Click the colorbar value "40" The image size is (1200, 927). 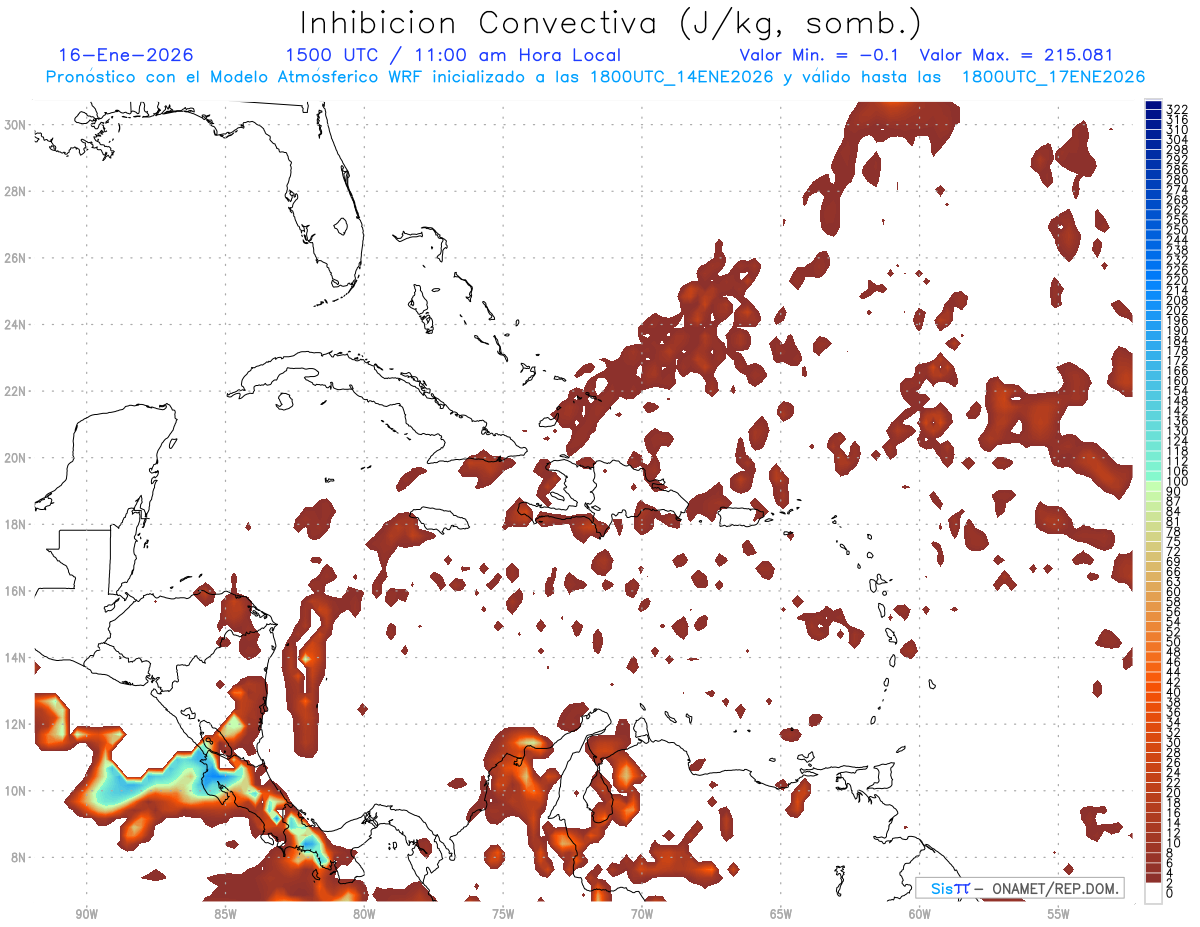(x=1173, y=692)
